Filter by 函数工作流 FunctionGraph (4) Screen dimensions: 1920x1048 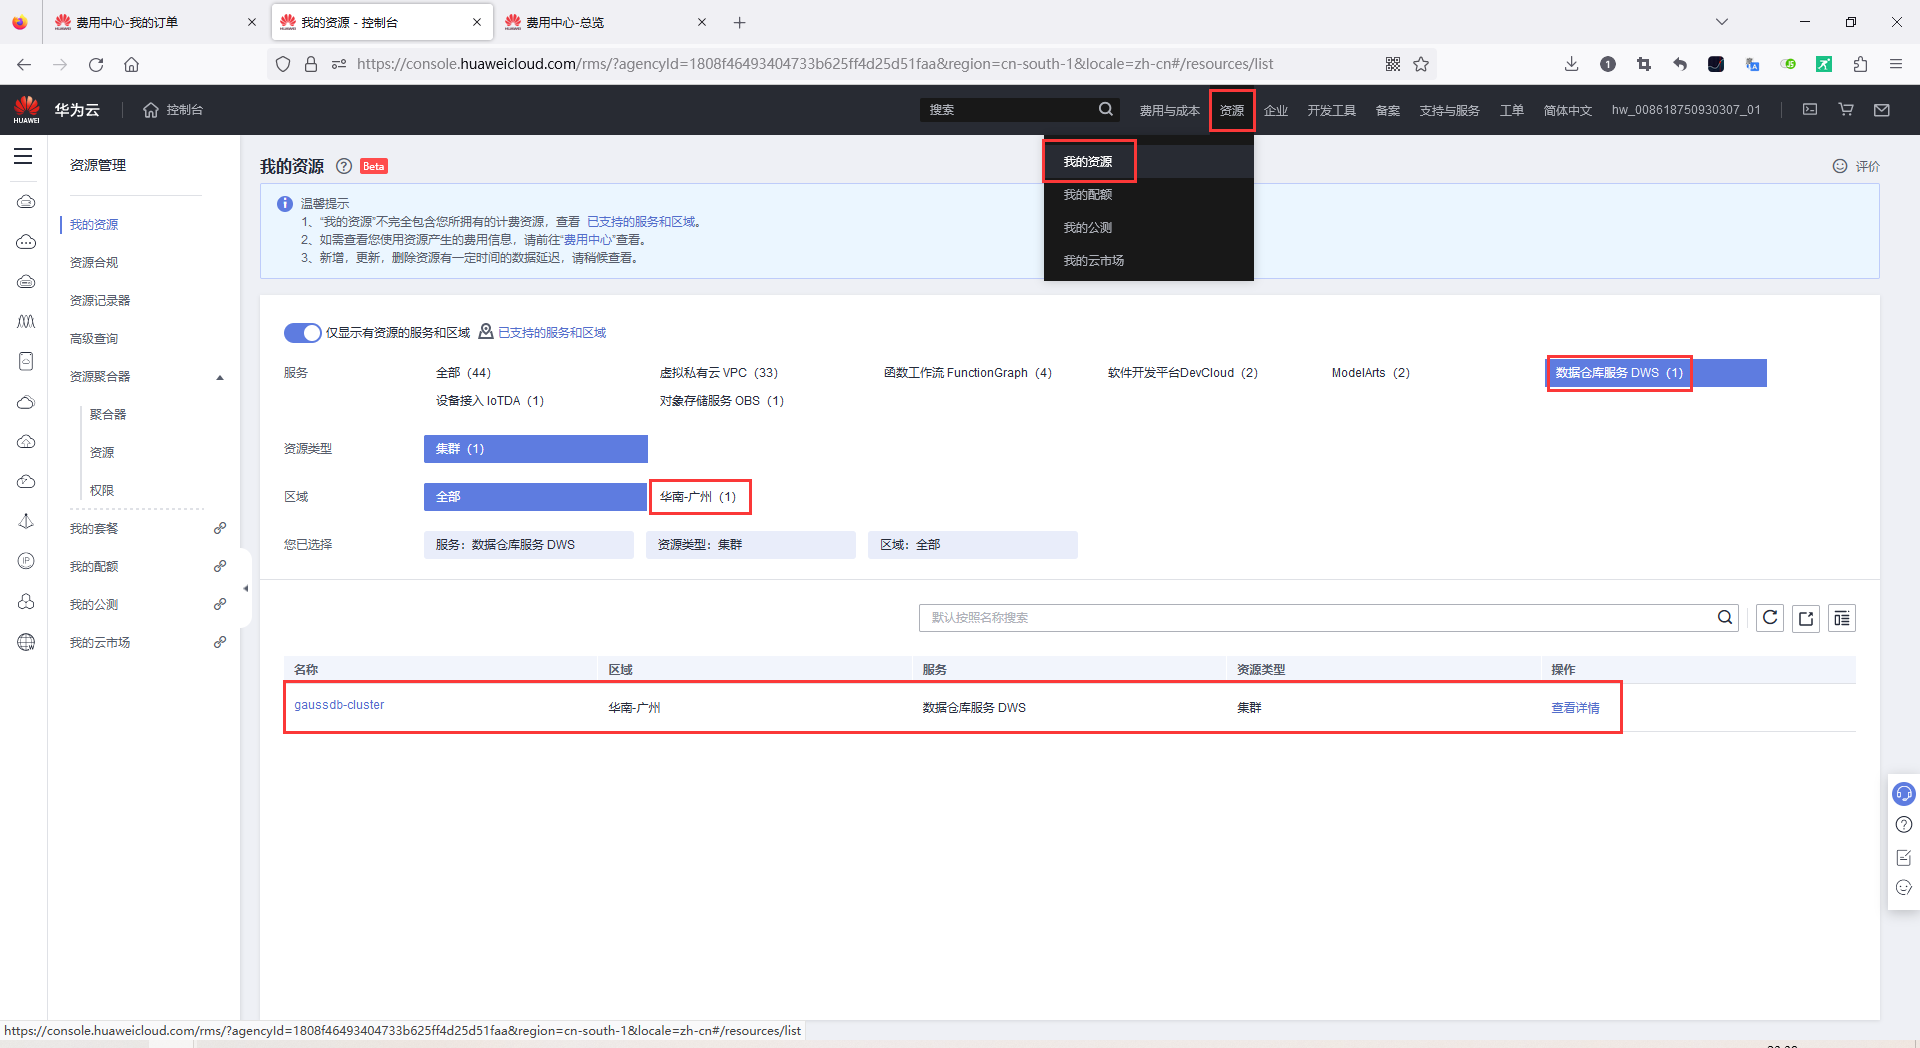point(968,373)
